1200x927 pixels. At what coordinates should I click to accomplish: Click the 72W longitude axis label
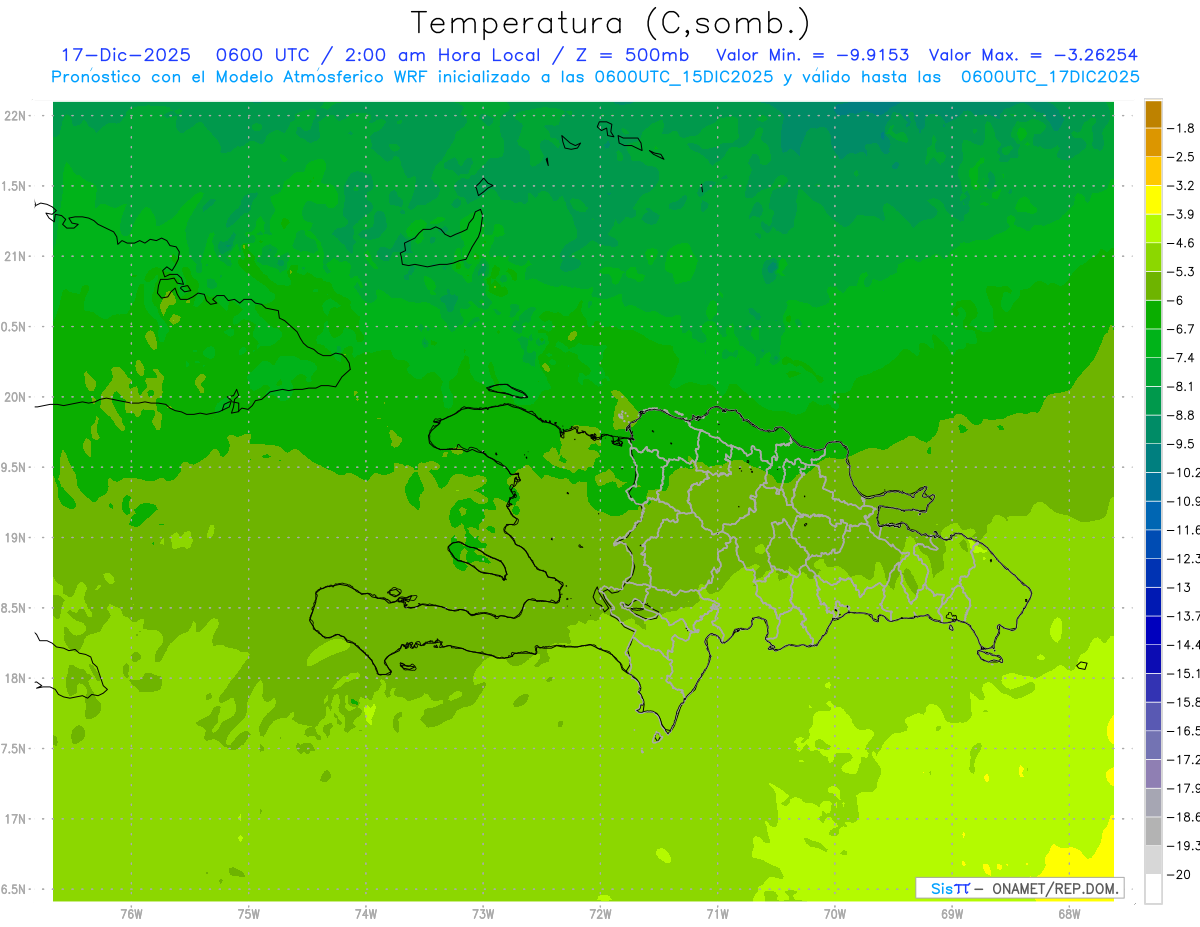coord(600,913)
